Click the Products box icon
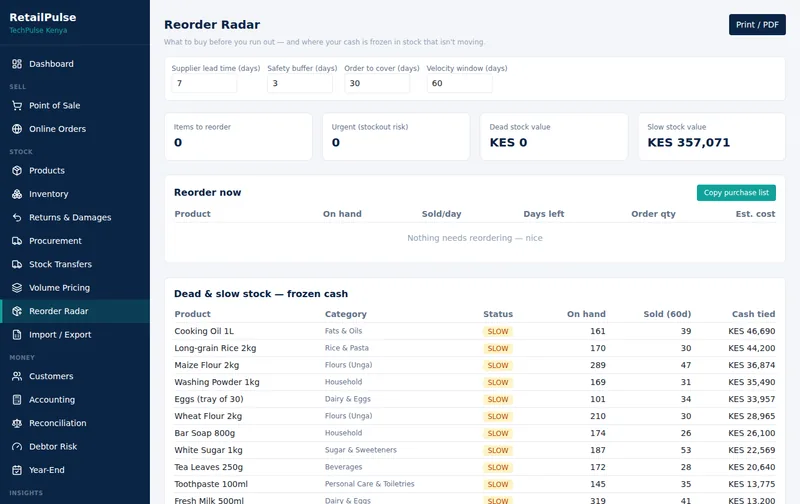Viewport: 800px width, 504px height. [17, 170]
